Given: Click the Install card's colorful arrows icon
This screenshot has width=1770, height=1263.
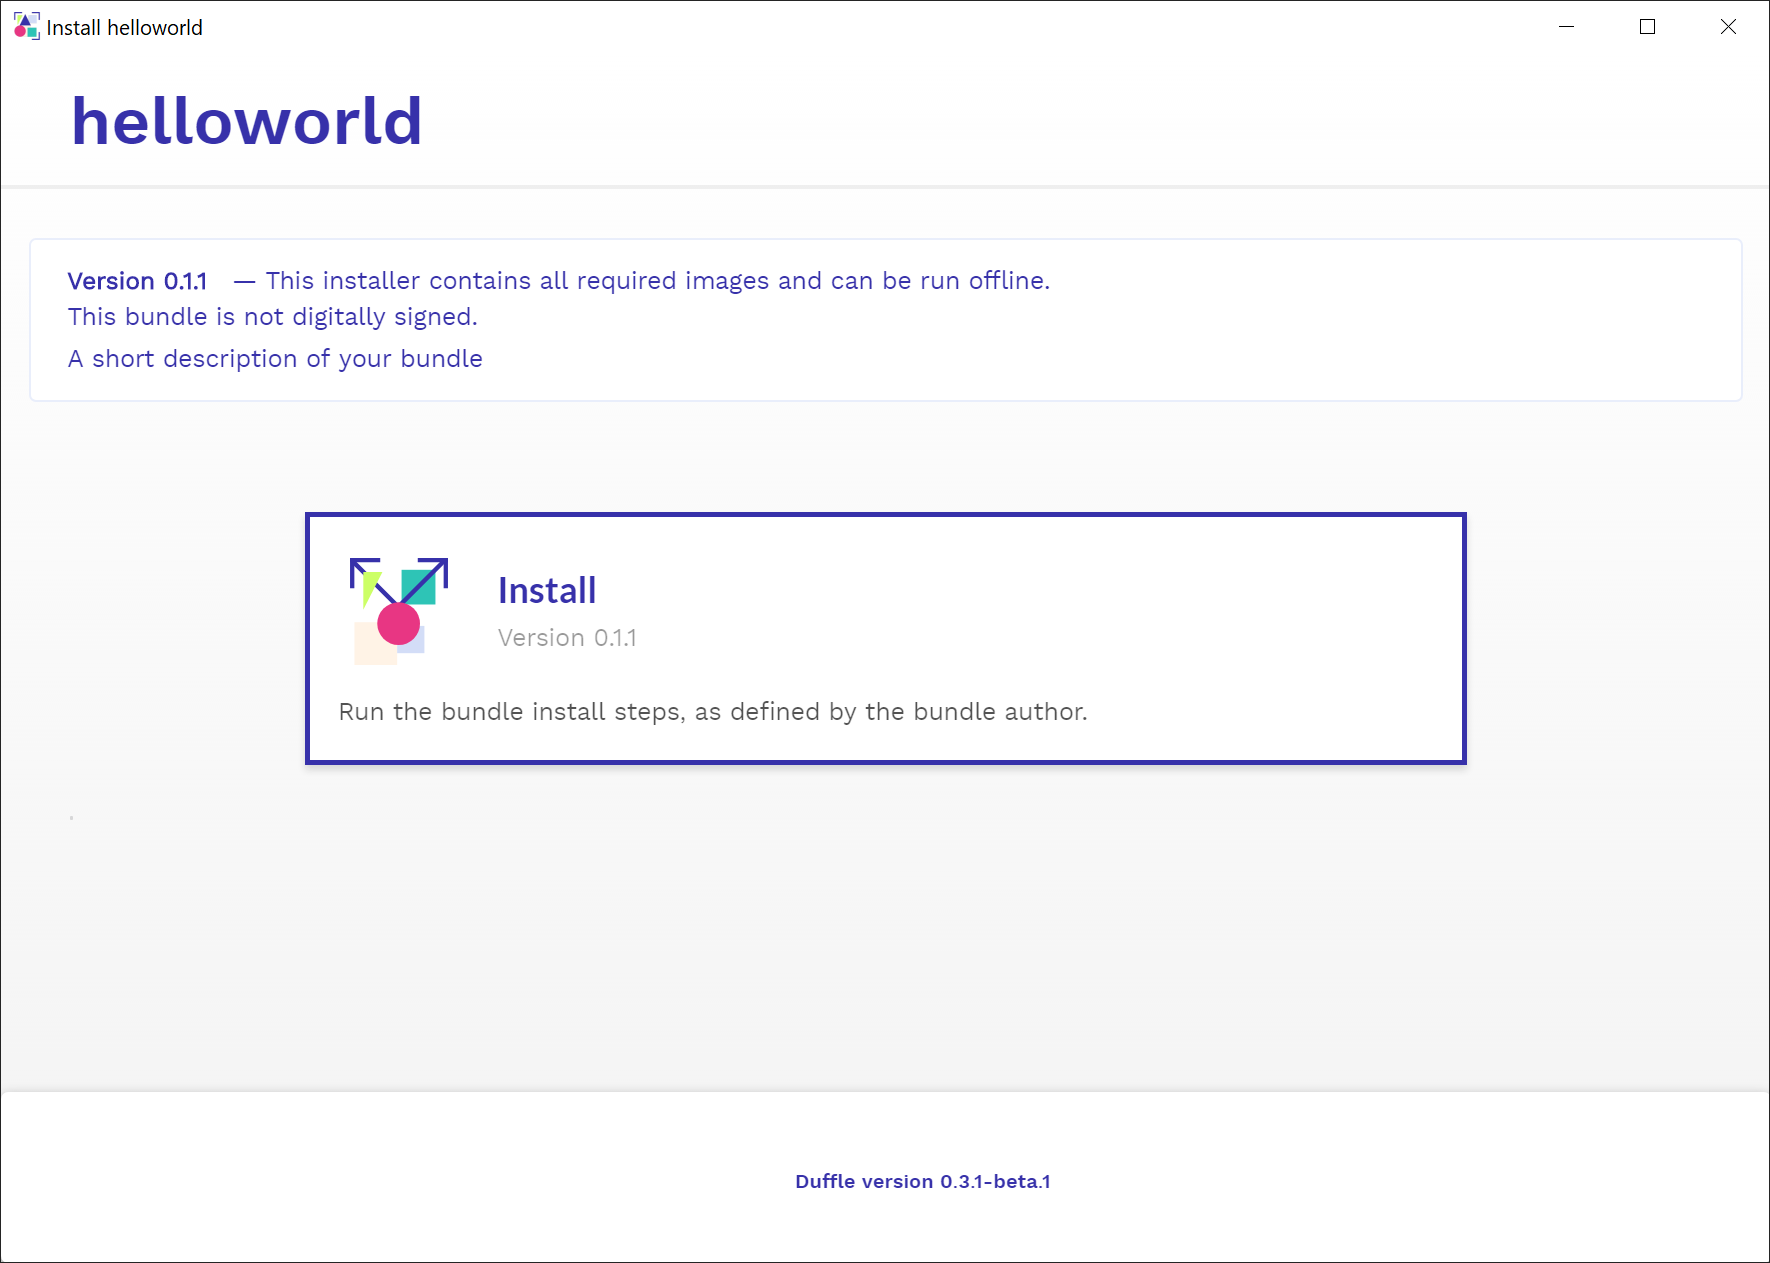Looking at the screenshot, I should tap(398, 610).
